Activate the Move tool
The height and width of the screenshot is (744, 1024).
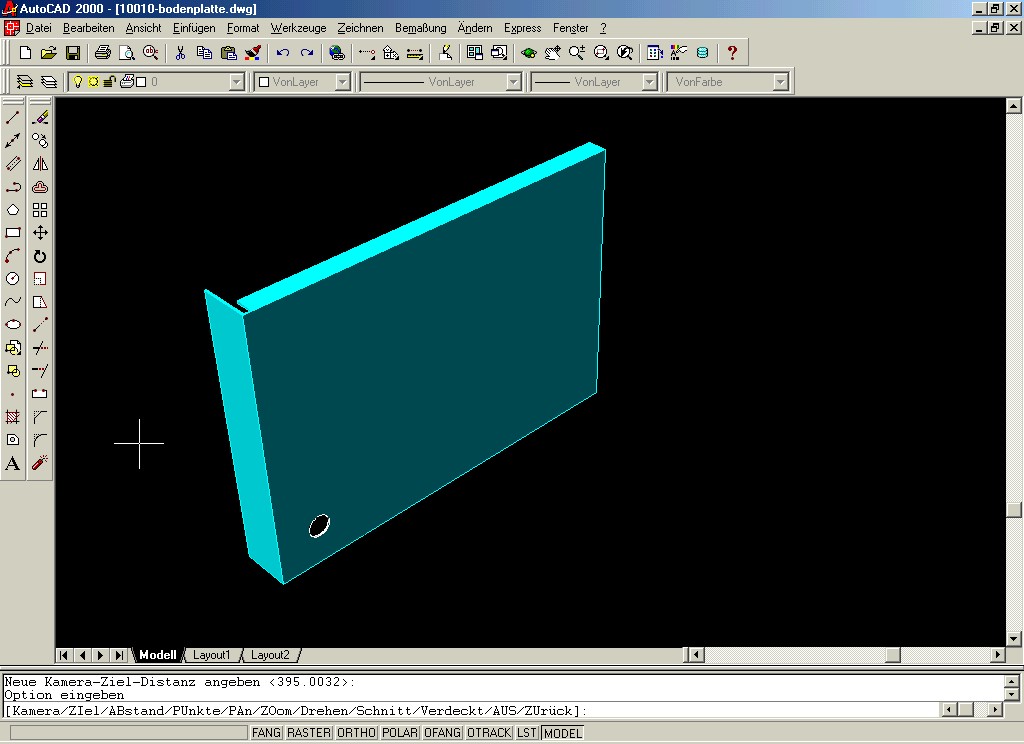[x=40, y=233]
